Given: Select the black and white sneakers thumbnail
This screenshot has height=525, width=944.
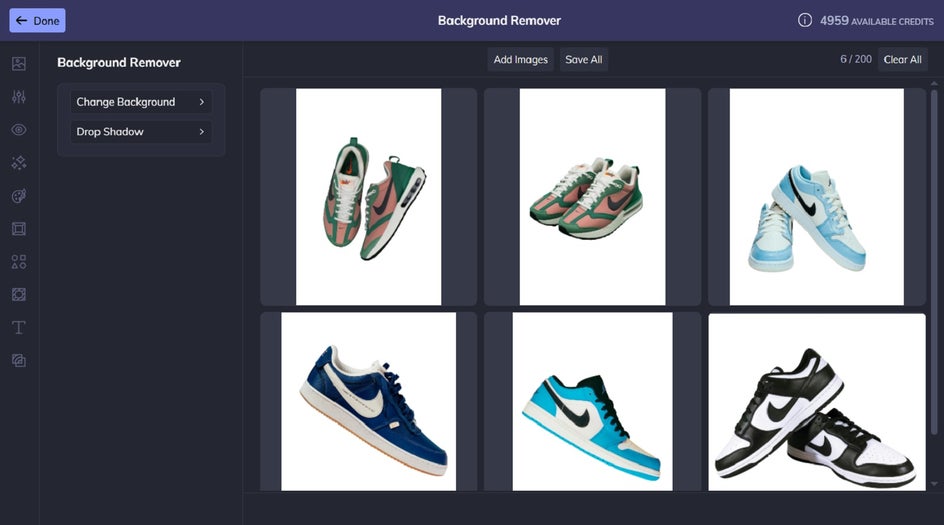Looking at the screenshot, I should (817, 402).
